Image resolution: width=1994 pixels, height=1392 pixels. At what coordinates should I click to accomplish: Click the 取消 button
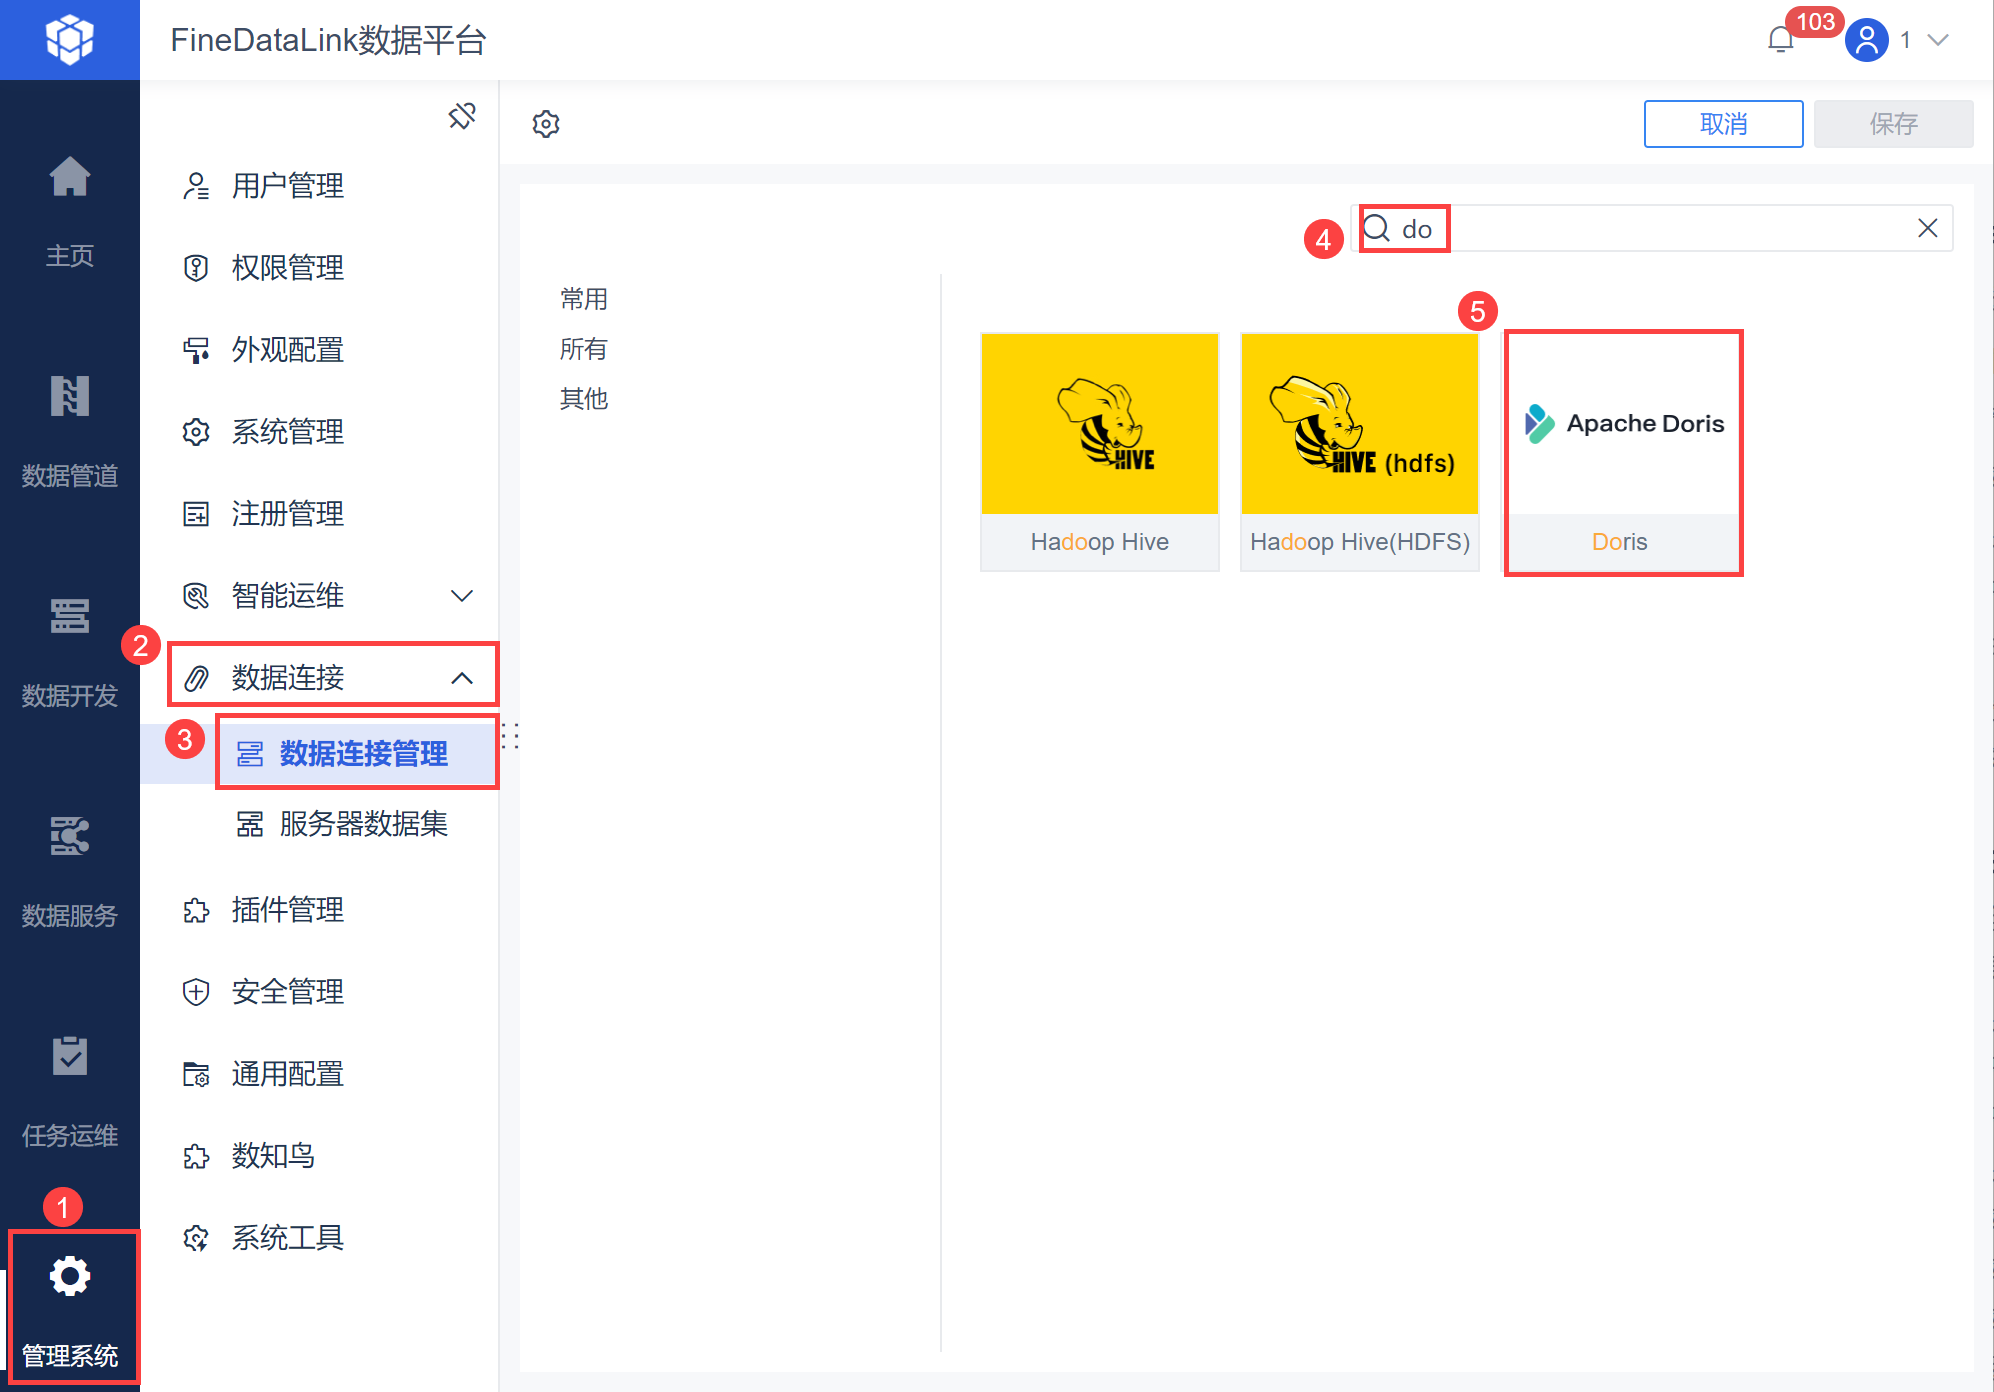click(1722, 124)
